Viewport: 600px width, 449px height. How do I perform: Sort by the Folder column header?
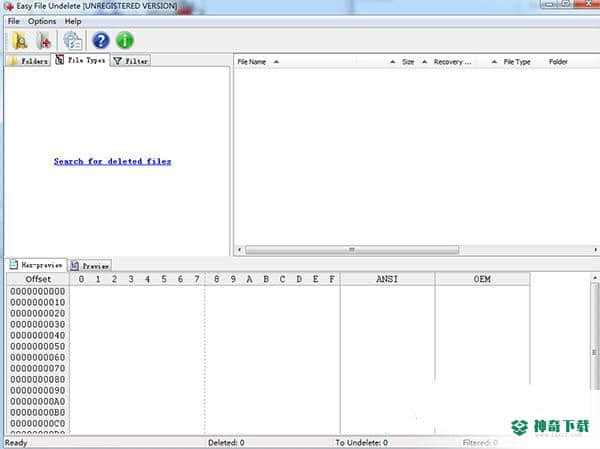point(558,62)
